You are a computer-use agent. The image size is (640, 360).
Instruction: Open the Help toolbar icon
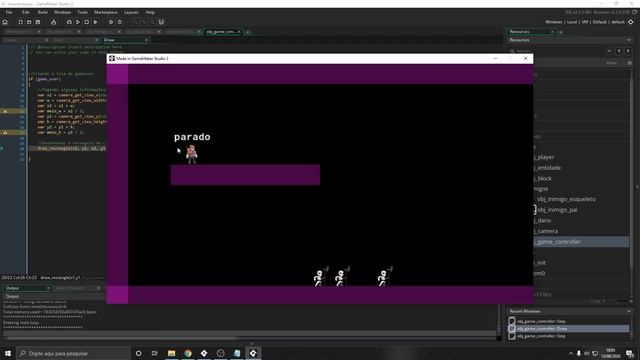(x=120, y=22)
